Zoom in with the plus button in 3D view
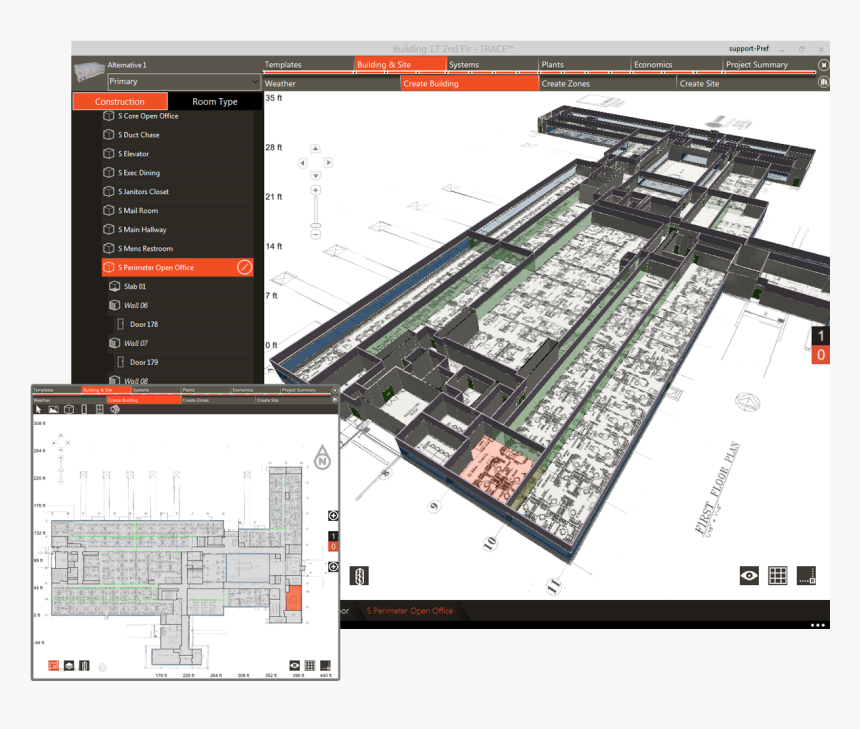The height and width of the screenshot is (729, 860). click(x=315, y=190)
